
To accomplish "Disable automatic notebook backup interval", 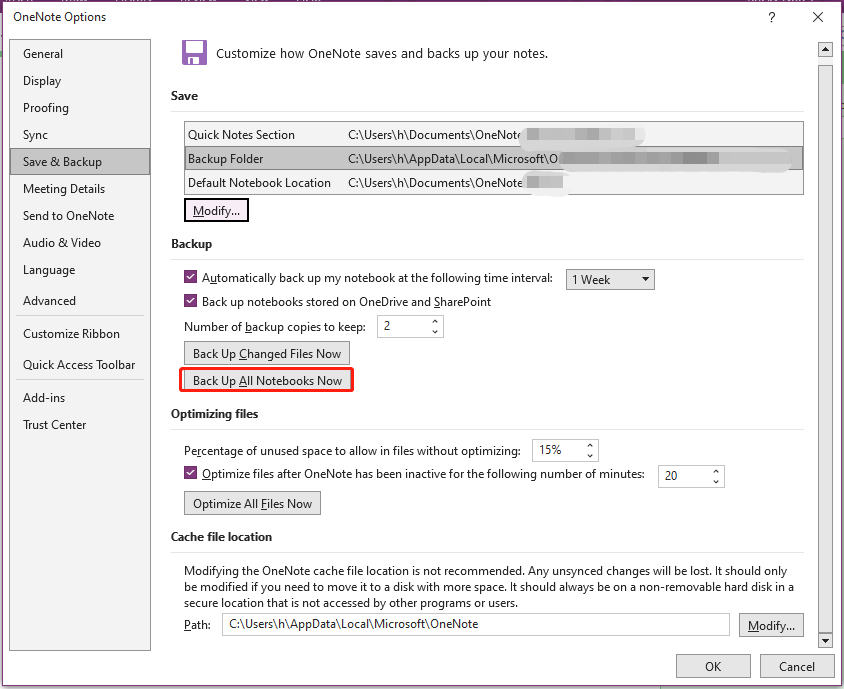I will click(x=190, y=277).
